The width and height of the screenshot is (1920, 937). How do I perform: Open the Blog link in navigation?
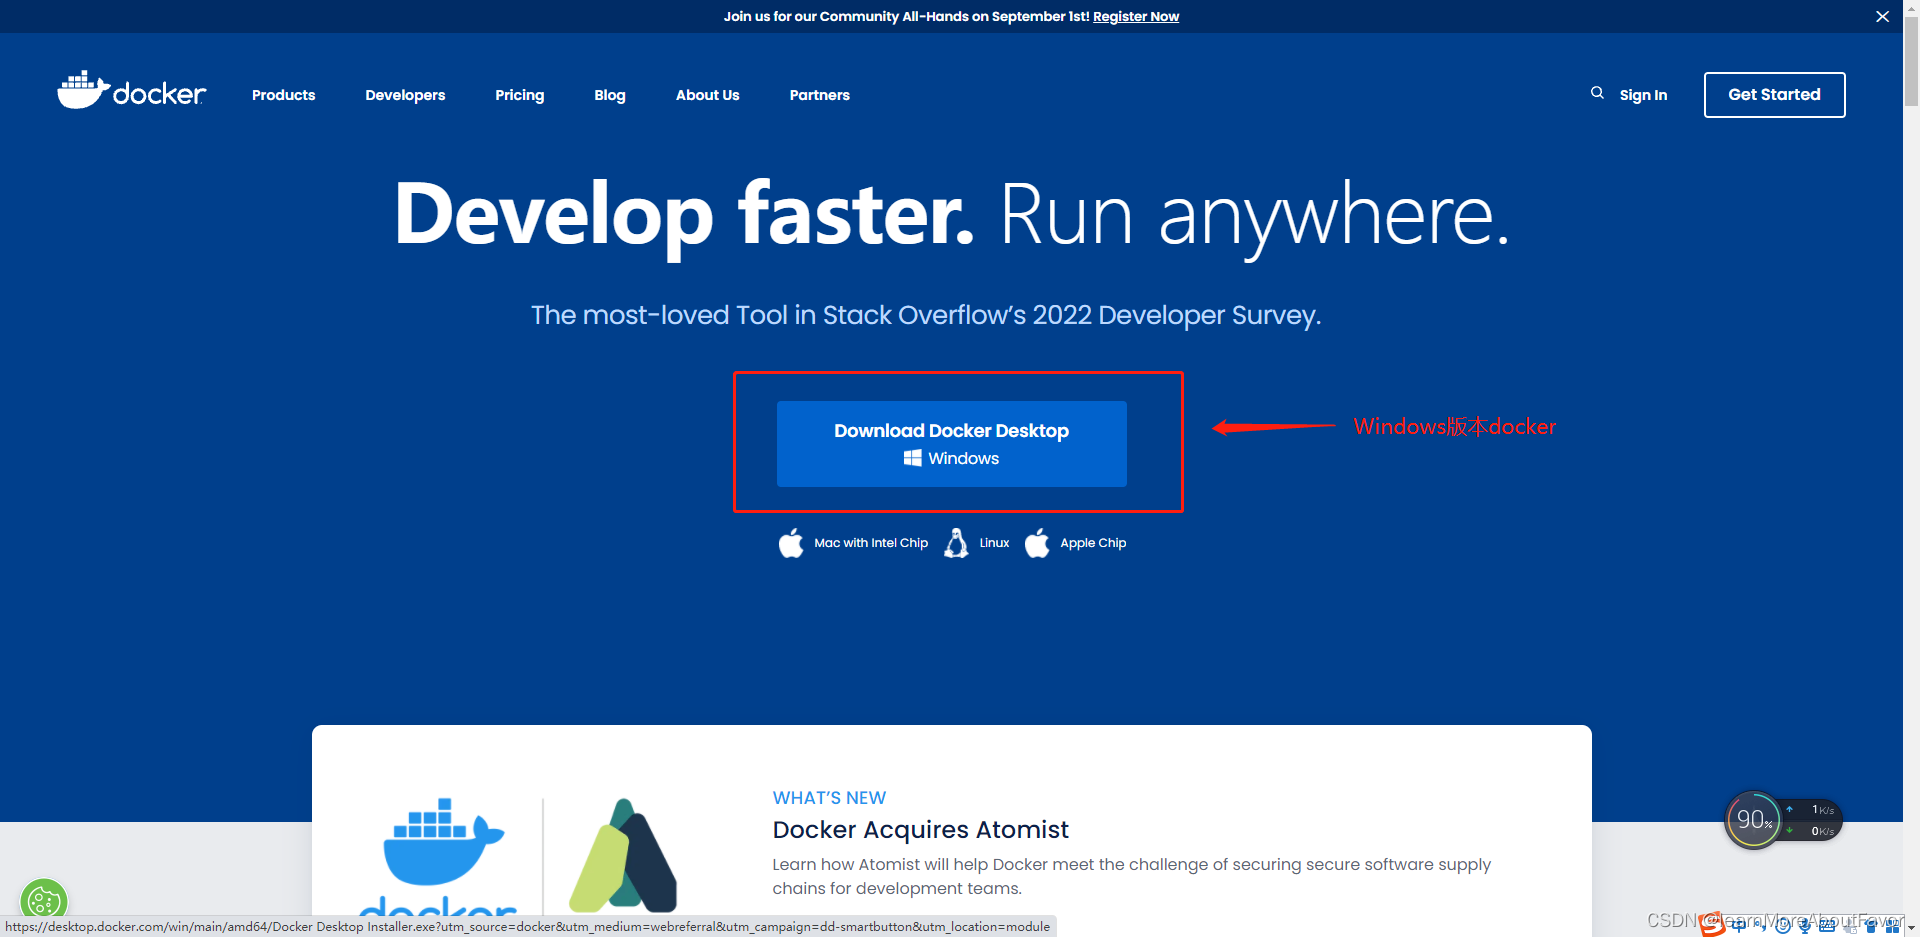pos(610,95)
